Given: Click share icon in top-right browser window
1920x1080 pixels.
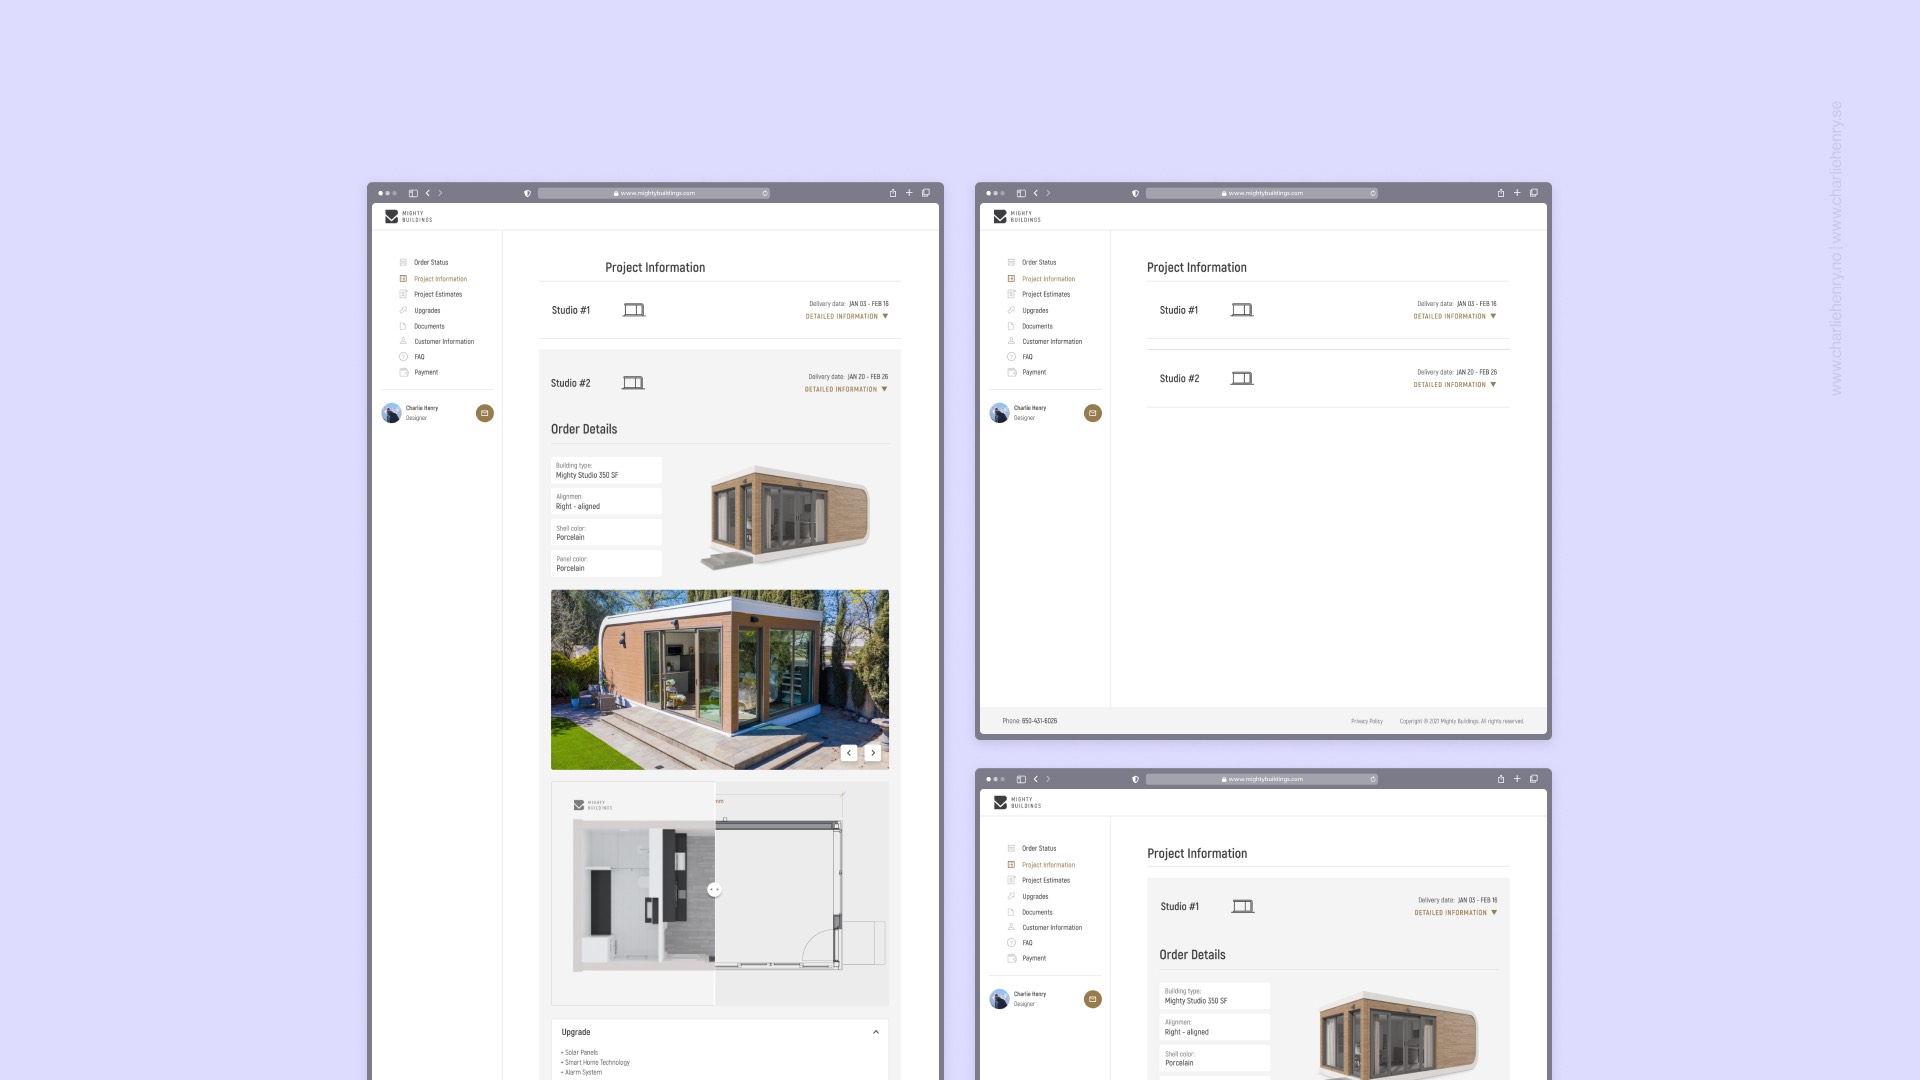Looking at the screenshot, I should tap(1501, 193).
